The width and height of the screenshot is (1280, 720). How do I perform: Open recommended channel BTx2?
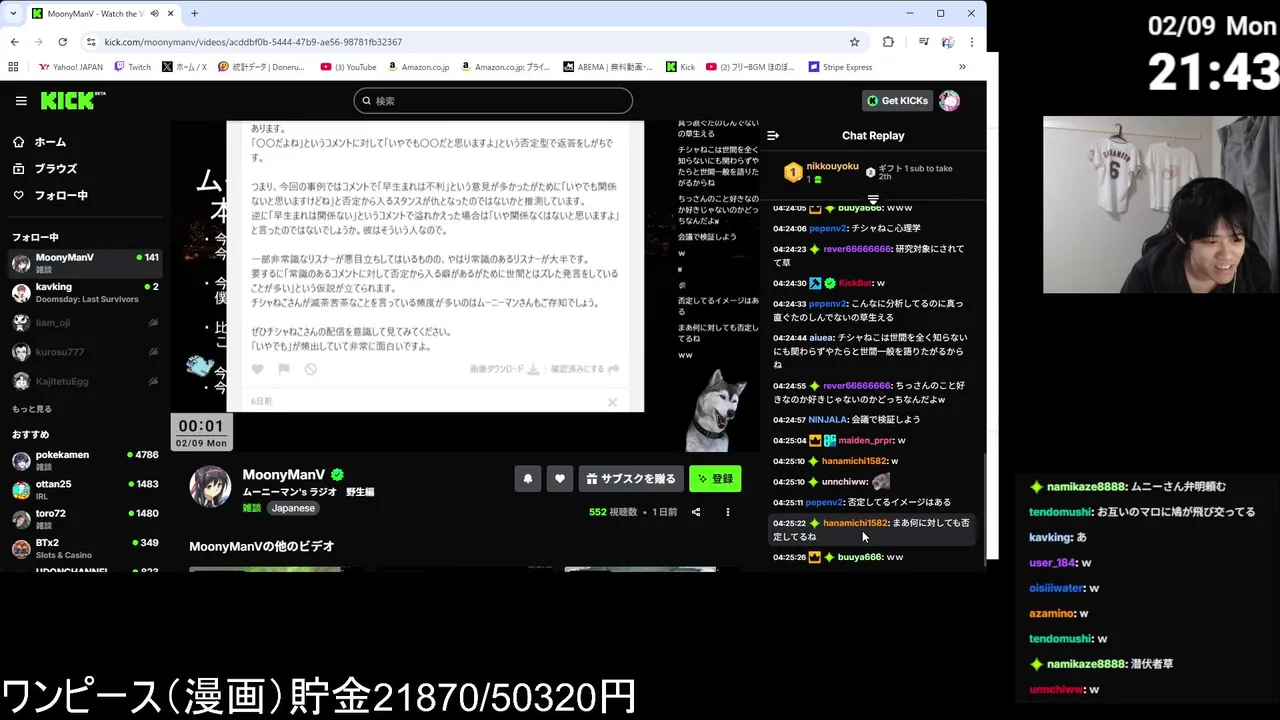pyautogui.click(x=85, y=548)
